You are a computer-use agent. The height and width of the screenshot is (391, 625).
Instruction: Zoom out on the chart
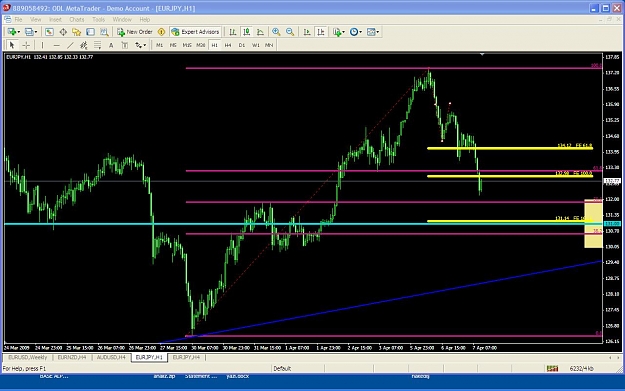click(290, 32)
